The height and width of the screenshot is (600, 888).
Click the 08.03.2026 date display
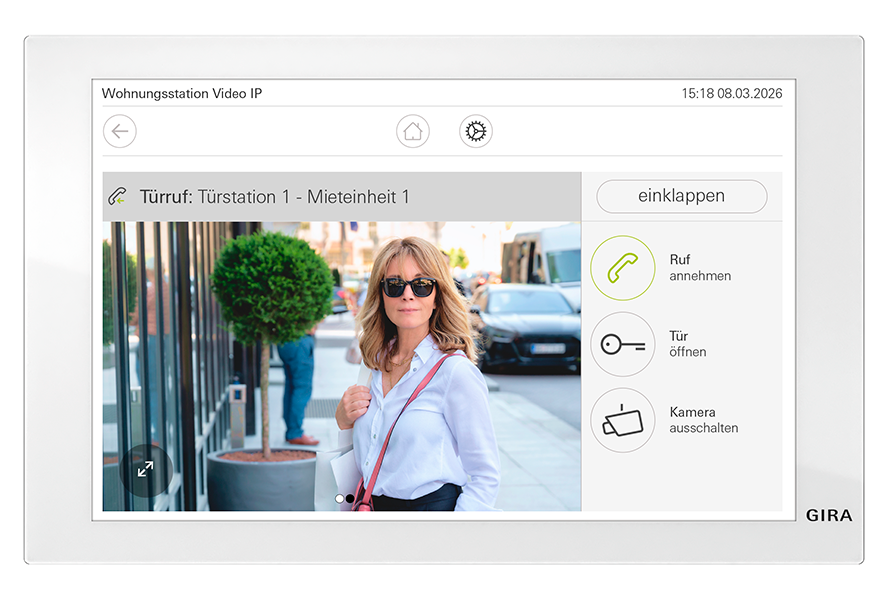click(x=750, y=94)
